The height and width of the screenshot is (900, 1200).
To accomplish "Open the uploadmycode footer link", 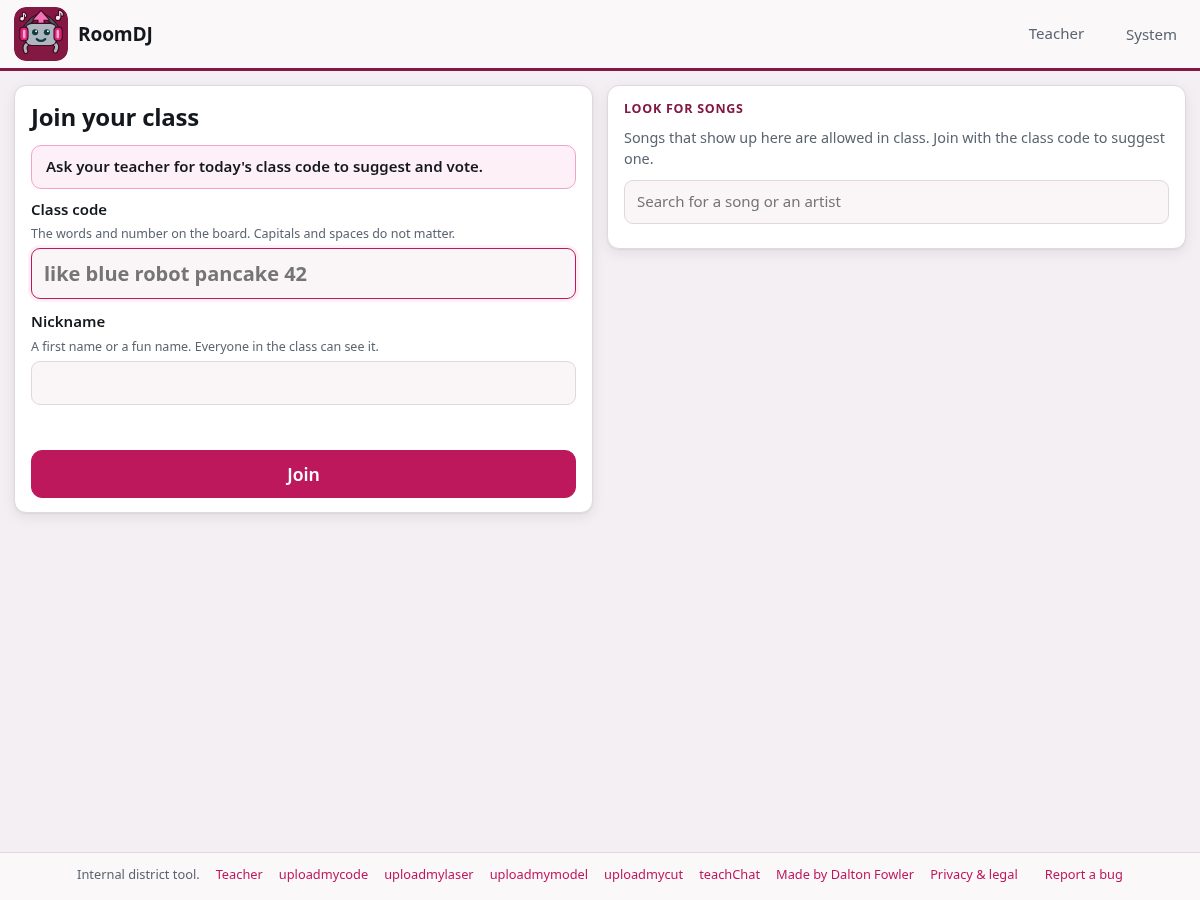I will click(323, 874).
